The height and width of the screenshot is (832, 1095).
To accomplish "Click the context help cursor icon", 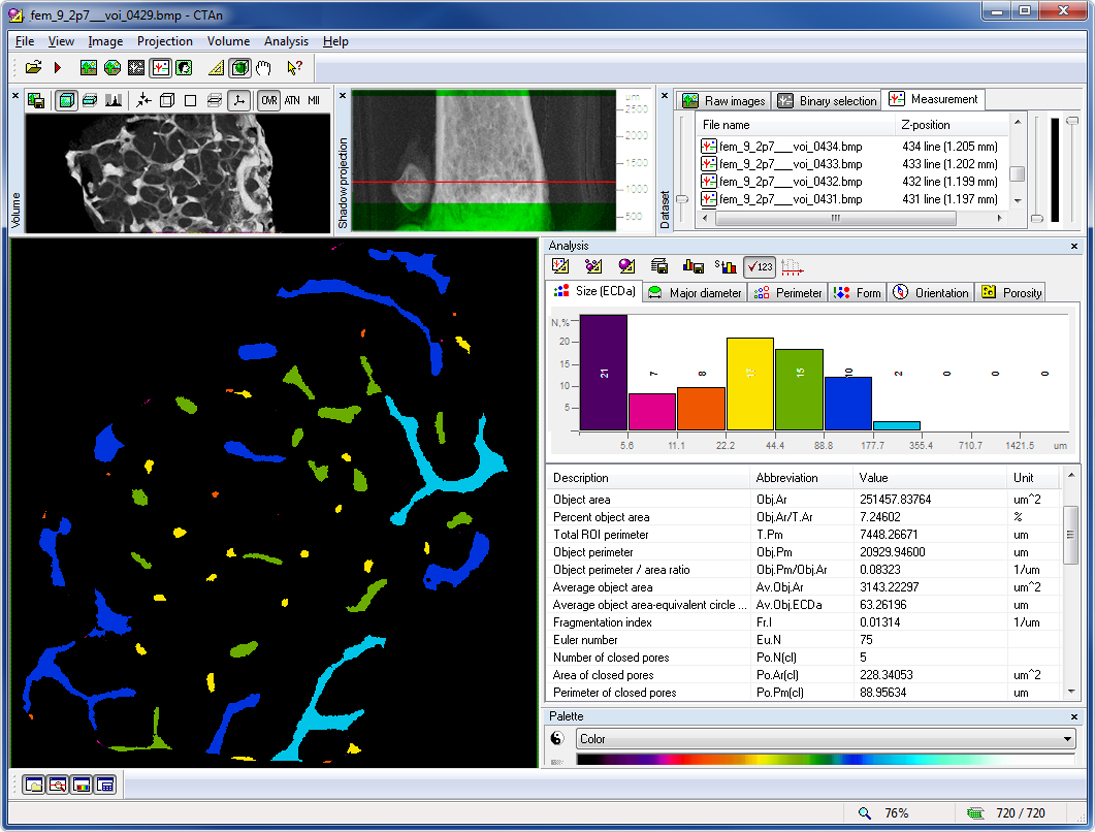I will tap(294, 68).
